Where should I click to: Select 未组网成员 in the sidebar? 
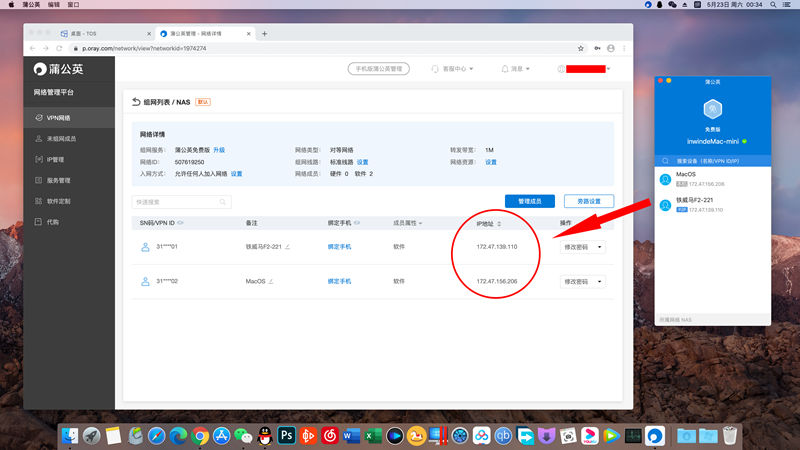(x=69, y=139)
